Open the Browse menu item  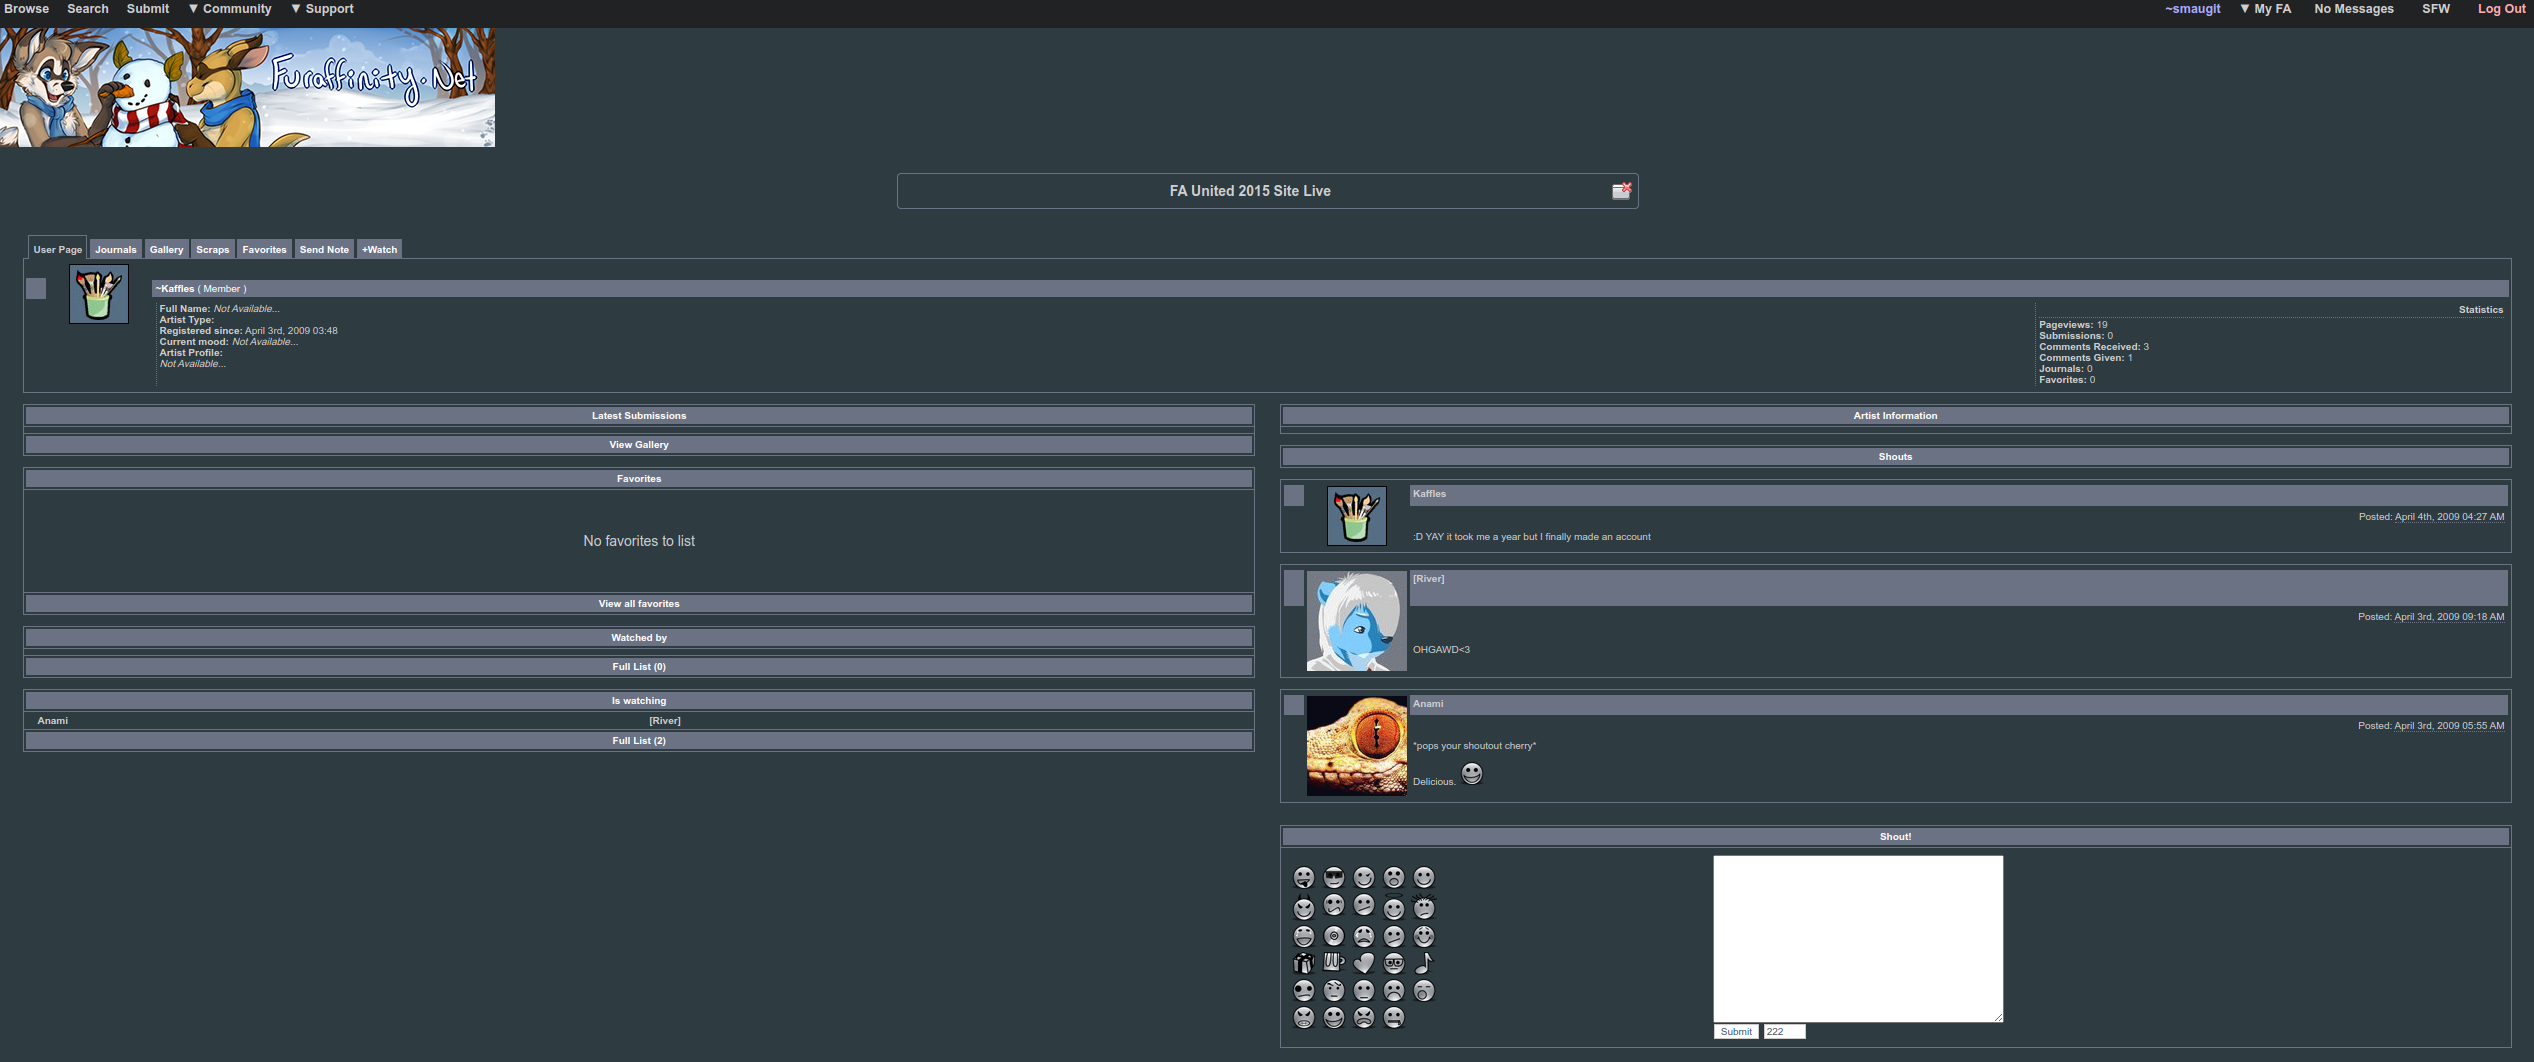(26, 9)
